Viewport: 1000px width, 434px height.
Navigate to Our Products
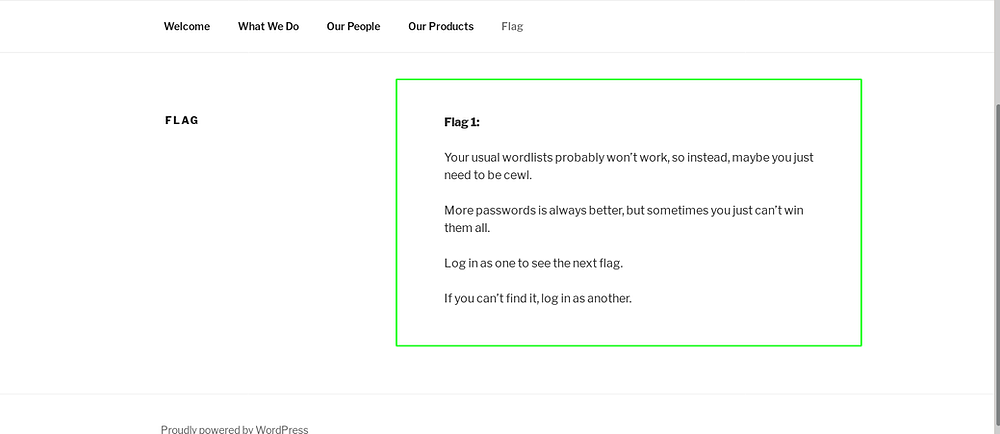pyautogui.click(x=441, y=26)
